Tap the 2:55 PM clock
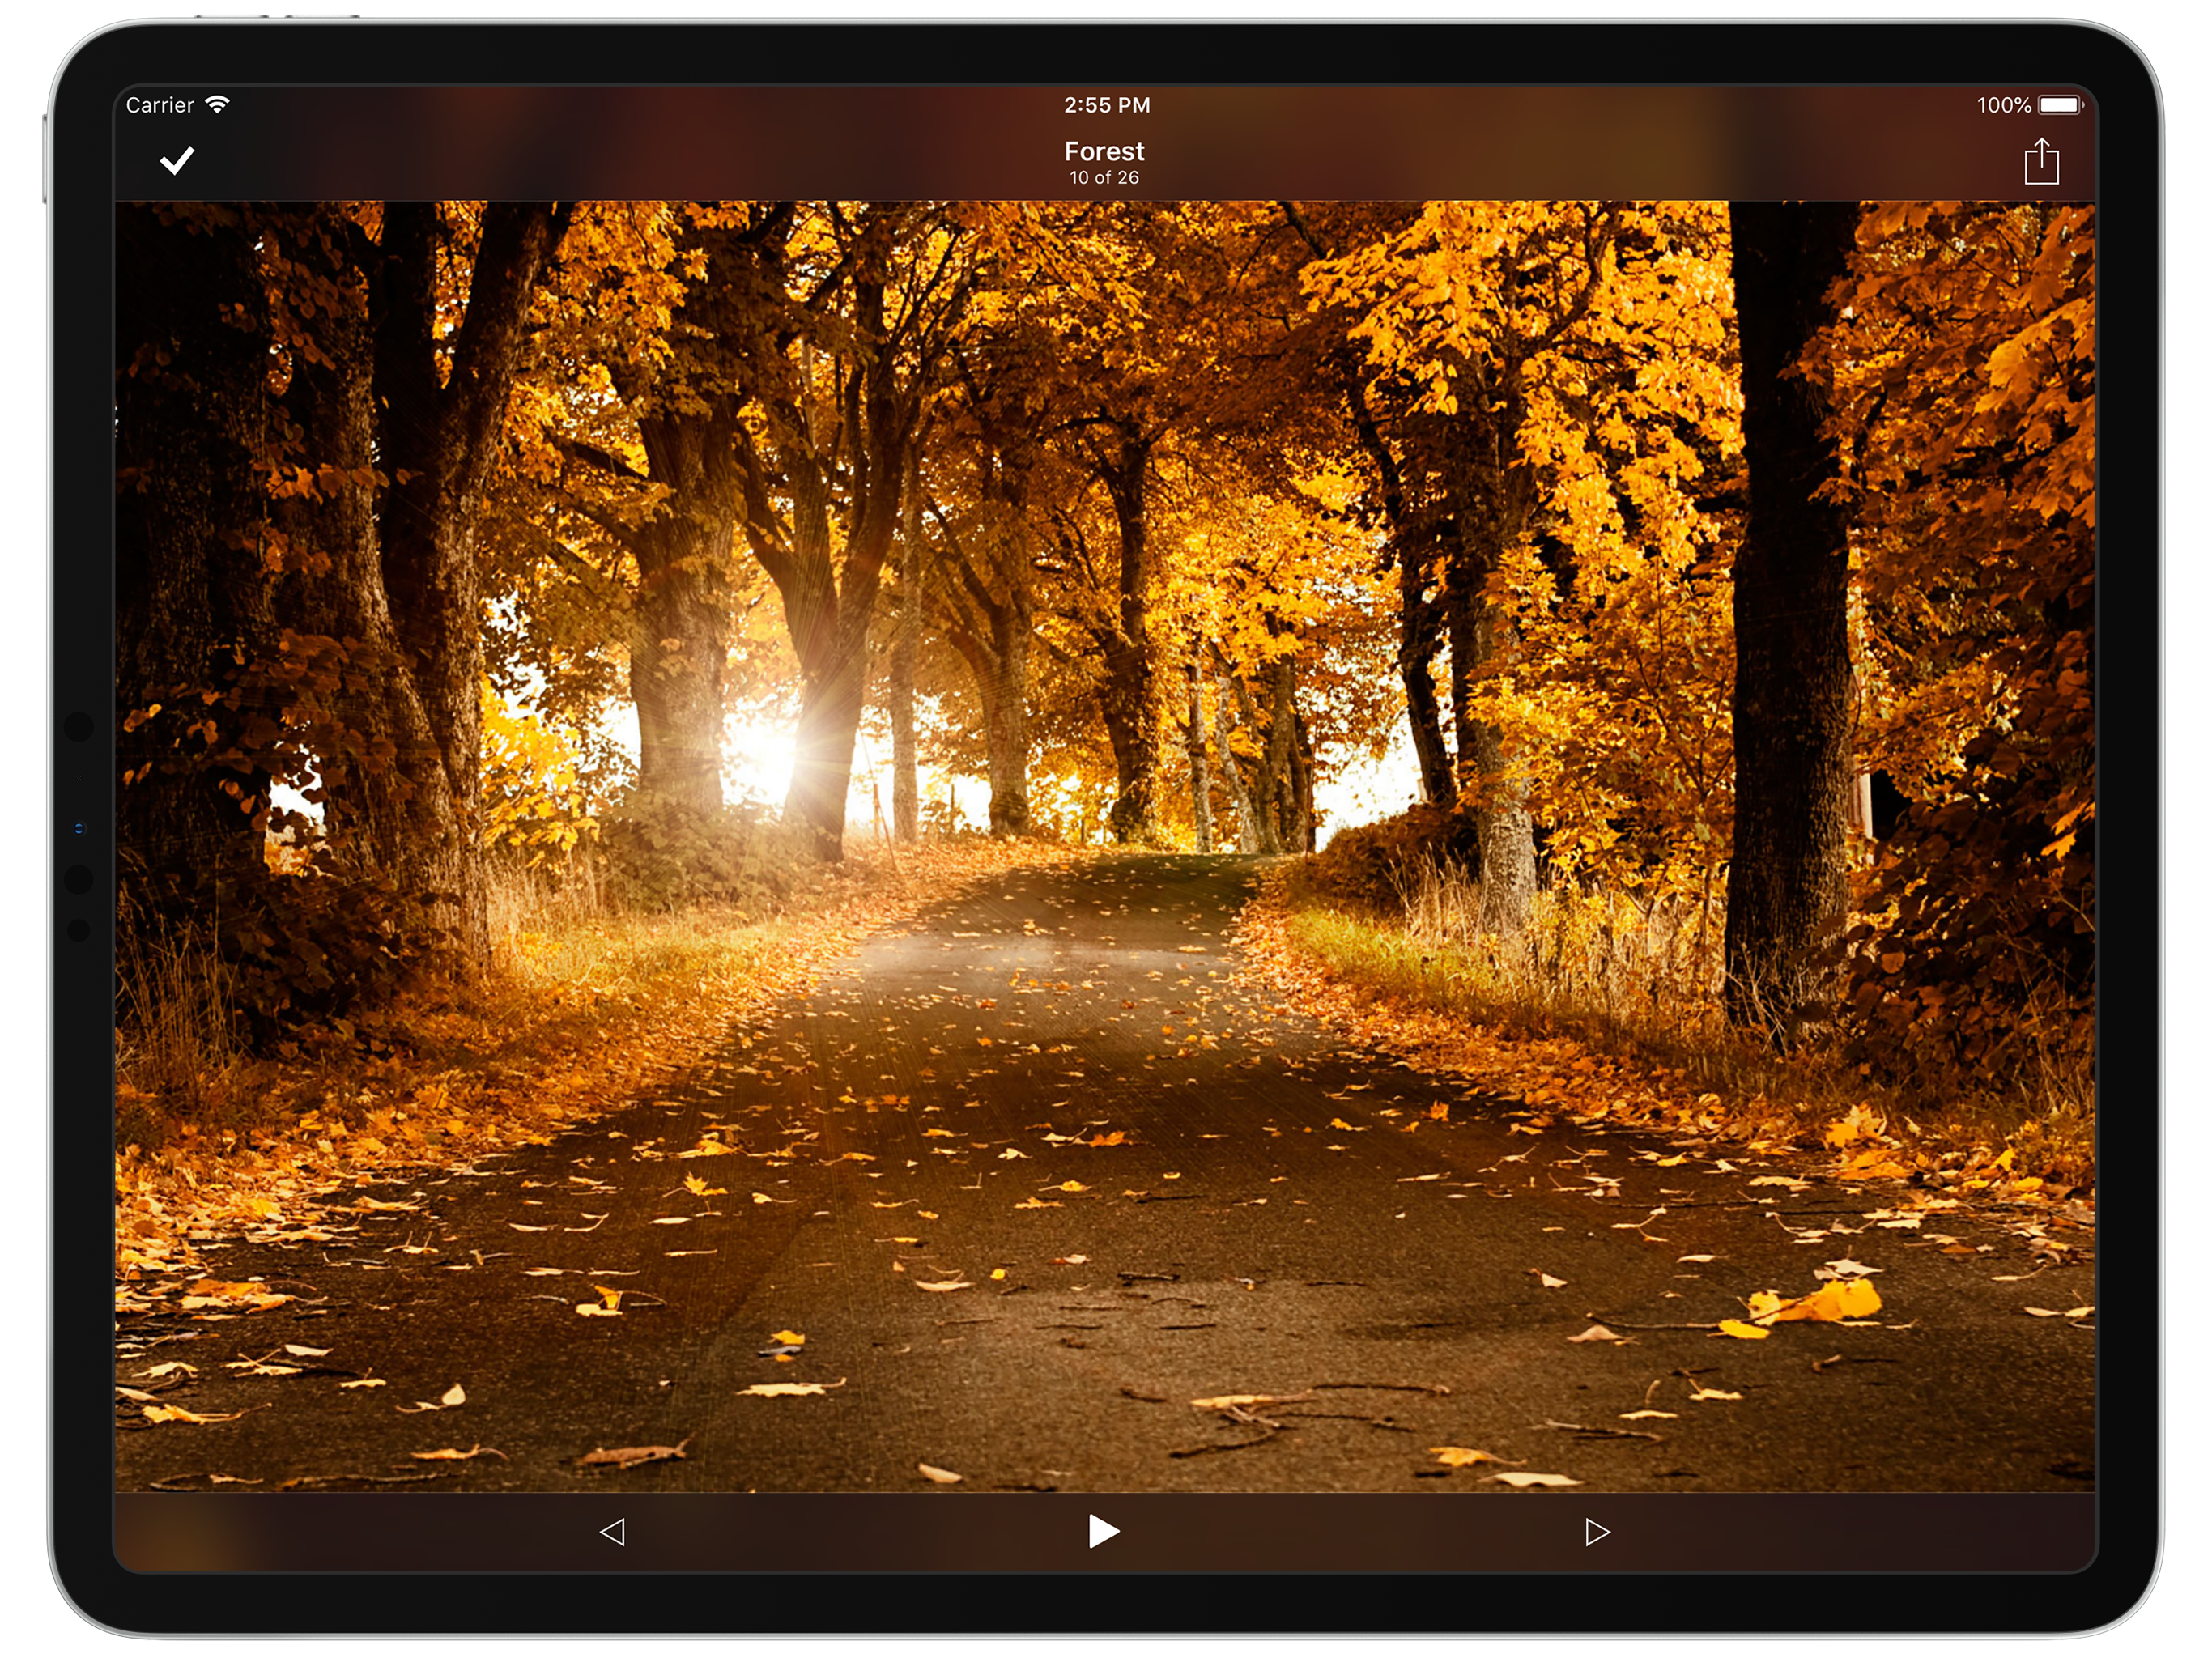2212x1658 pixels. (x=1106, y=105)
